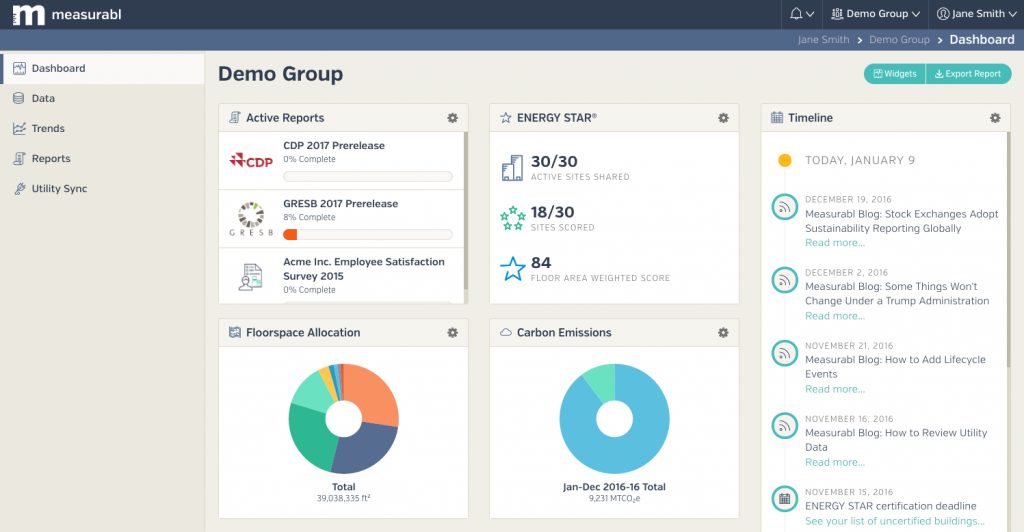Image resolution: width=1024 pixels, height=532 pixels.
Task: Click the measurabl logo
Action: (67, 14)
